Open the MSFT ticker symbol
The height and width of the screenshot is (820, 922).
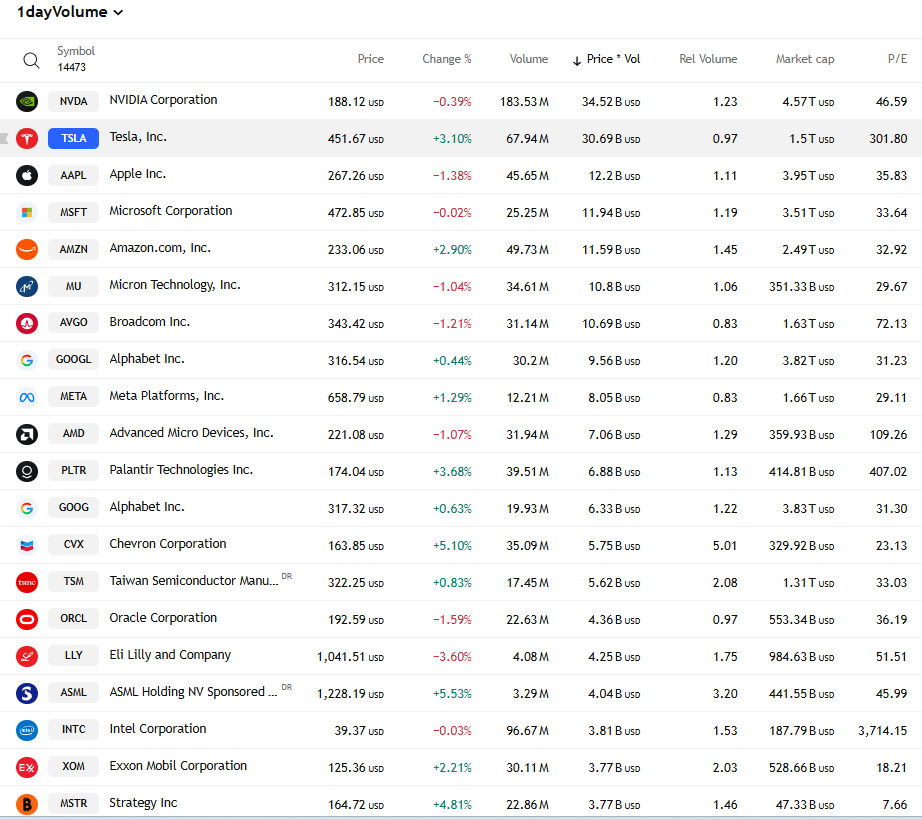74,212
